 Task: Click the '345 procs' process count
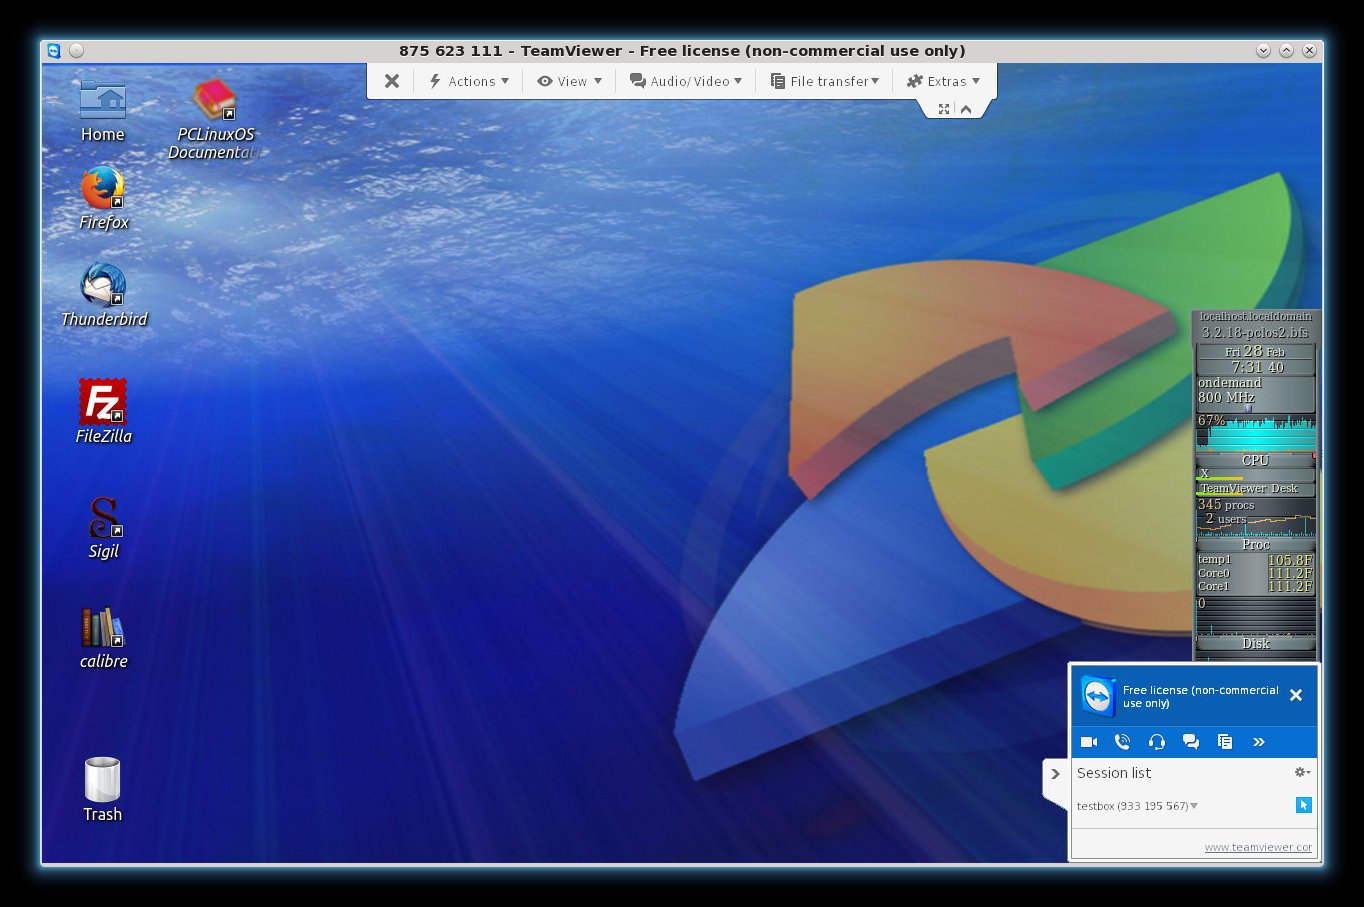[x=1226, y=505]
